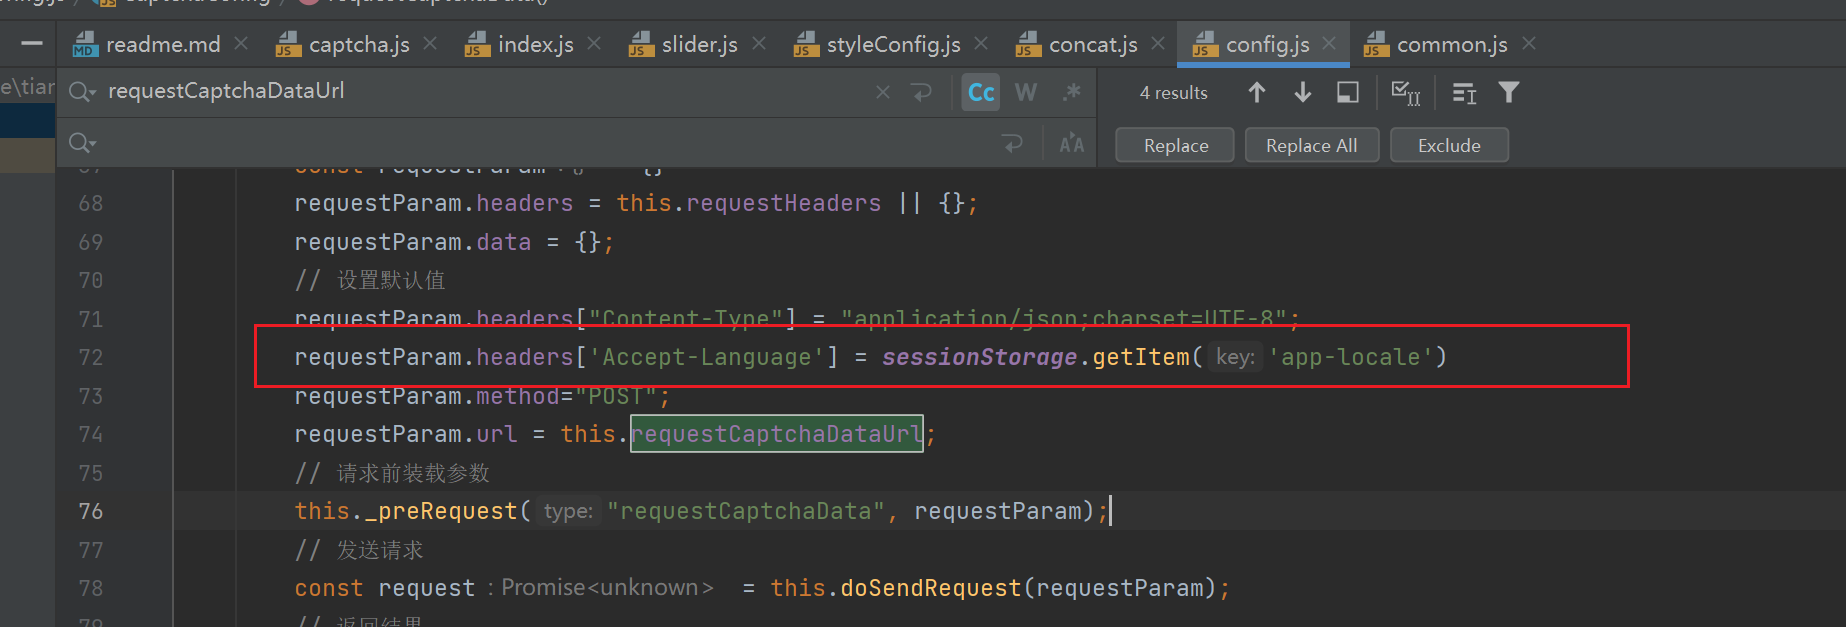Open the concat.js tab
Screen dimensions: 1846x627
(x=1077, y=45)
